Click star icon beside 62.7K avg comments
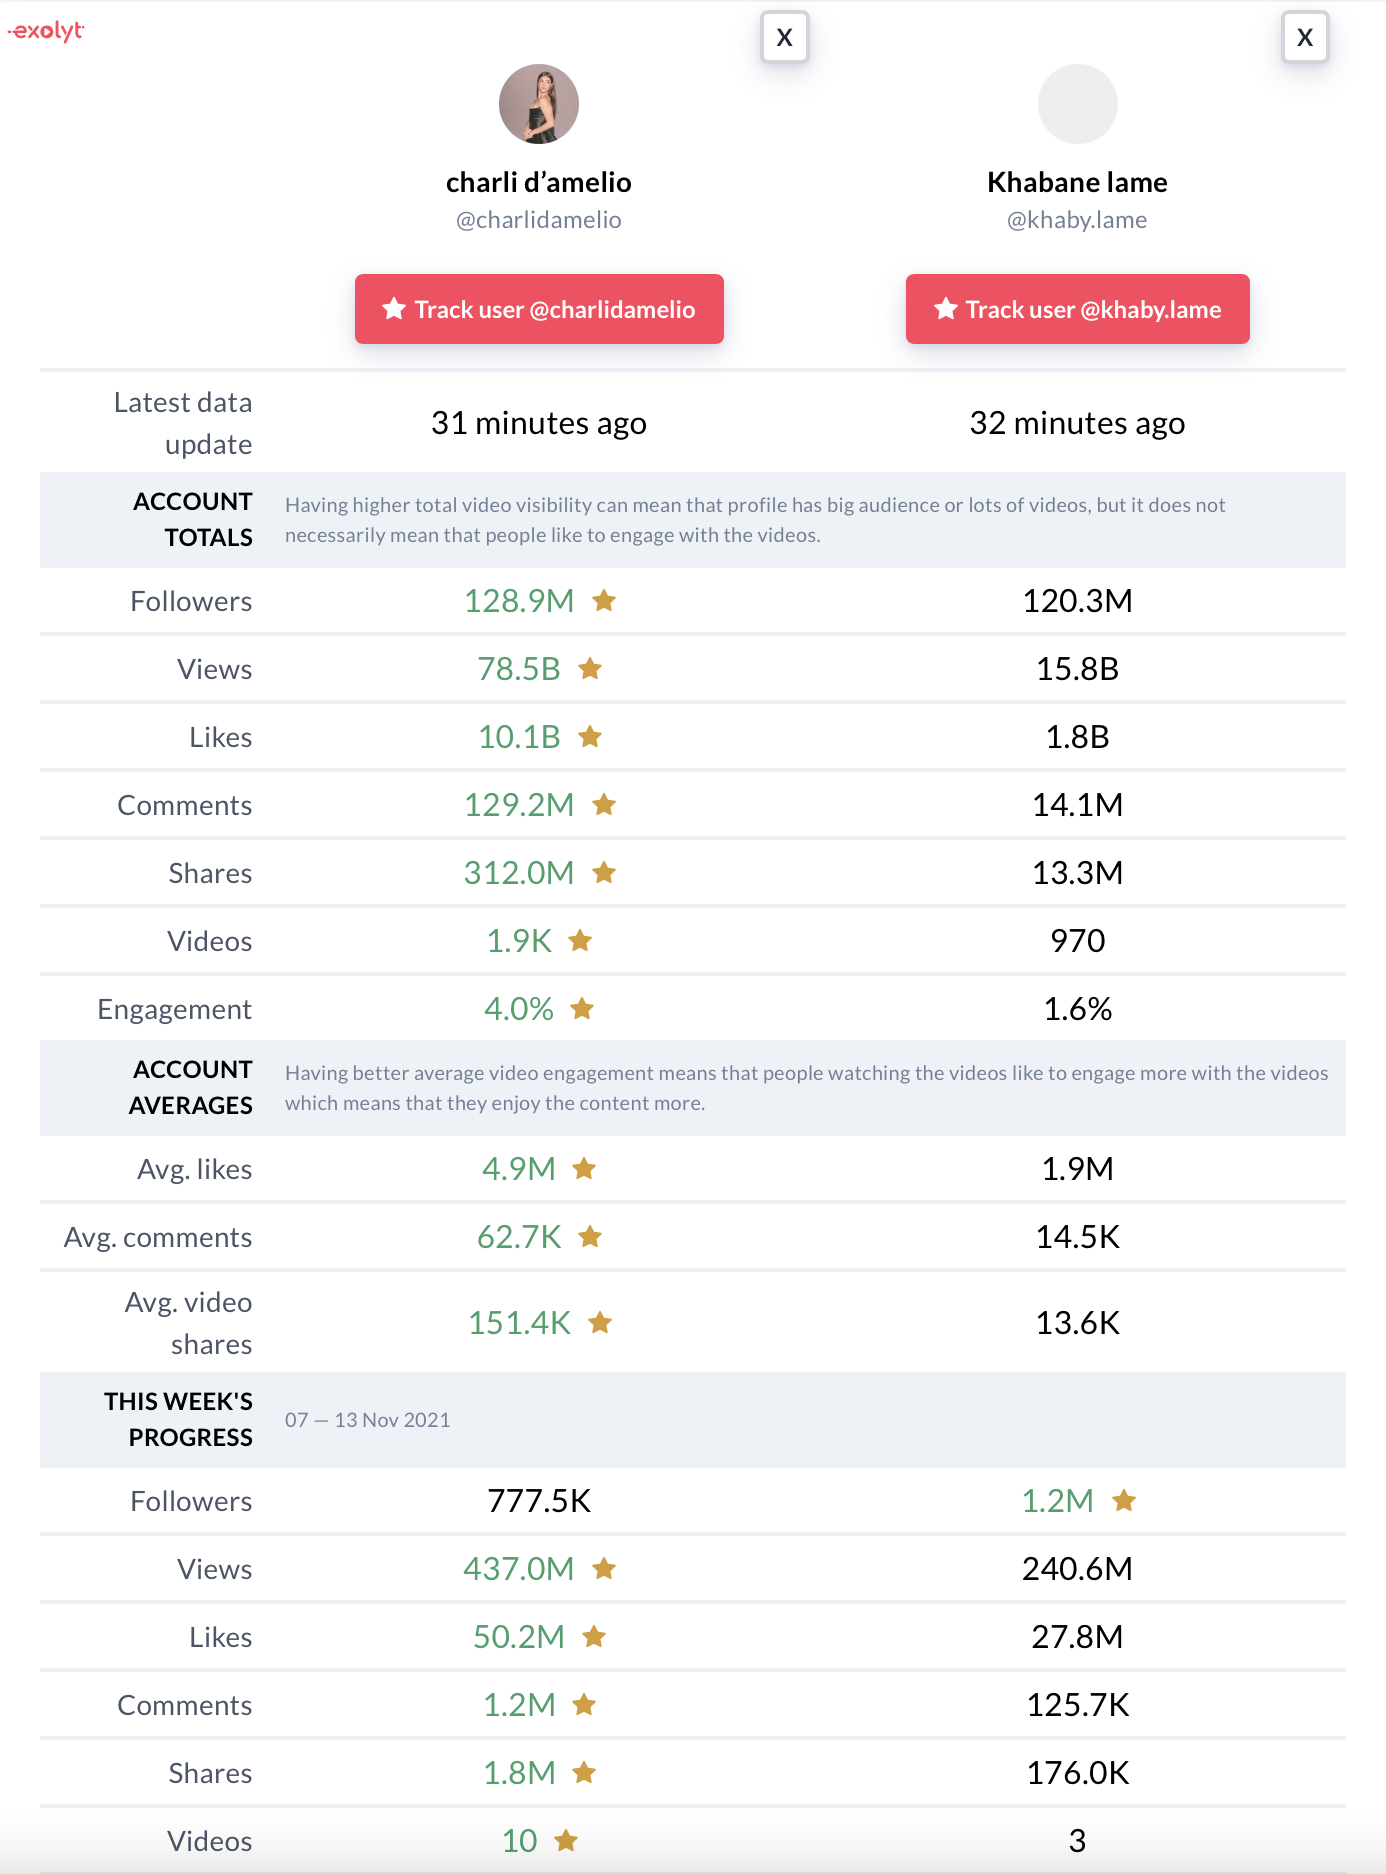The width and height of the screenshot is (1386, 1874). (590, 1237)
